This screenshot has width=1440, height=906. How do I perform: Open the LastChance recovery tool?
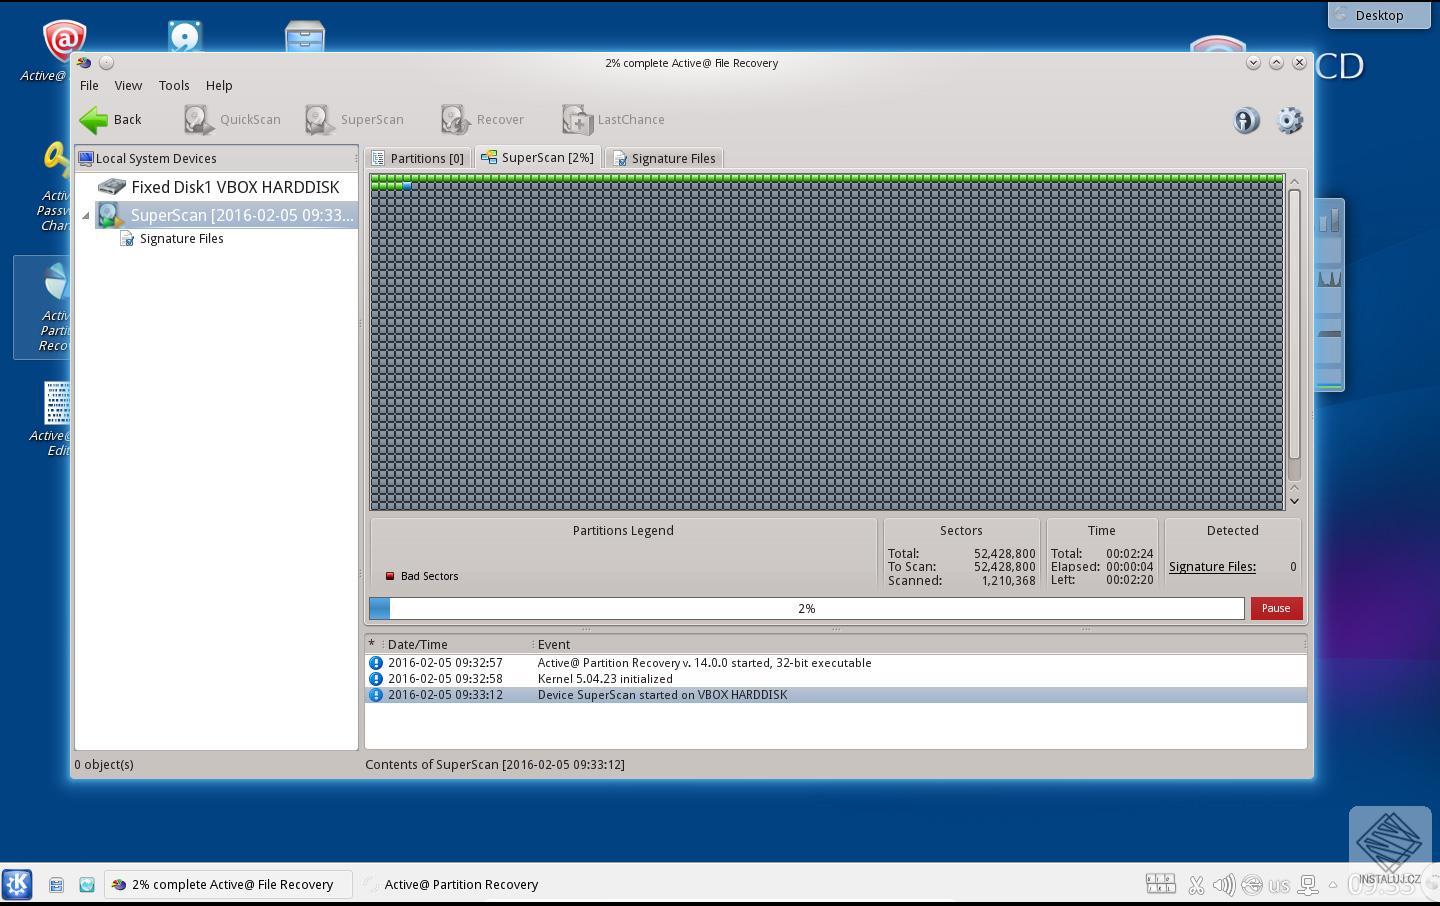613,119
